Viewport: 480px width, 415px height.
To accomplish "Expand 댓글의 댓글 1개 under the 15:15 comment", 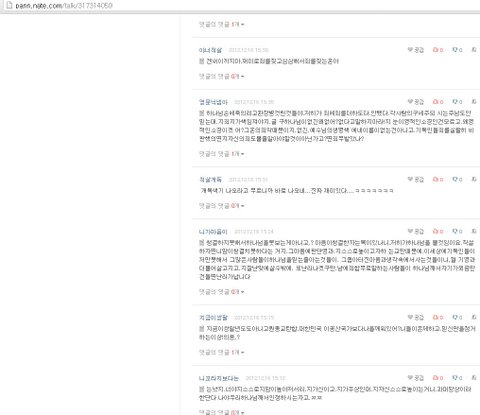I will pyautogui.click(x=221, y=352).
